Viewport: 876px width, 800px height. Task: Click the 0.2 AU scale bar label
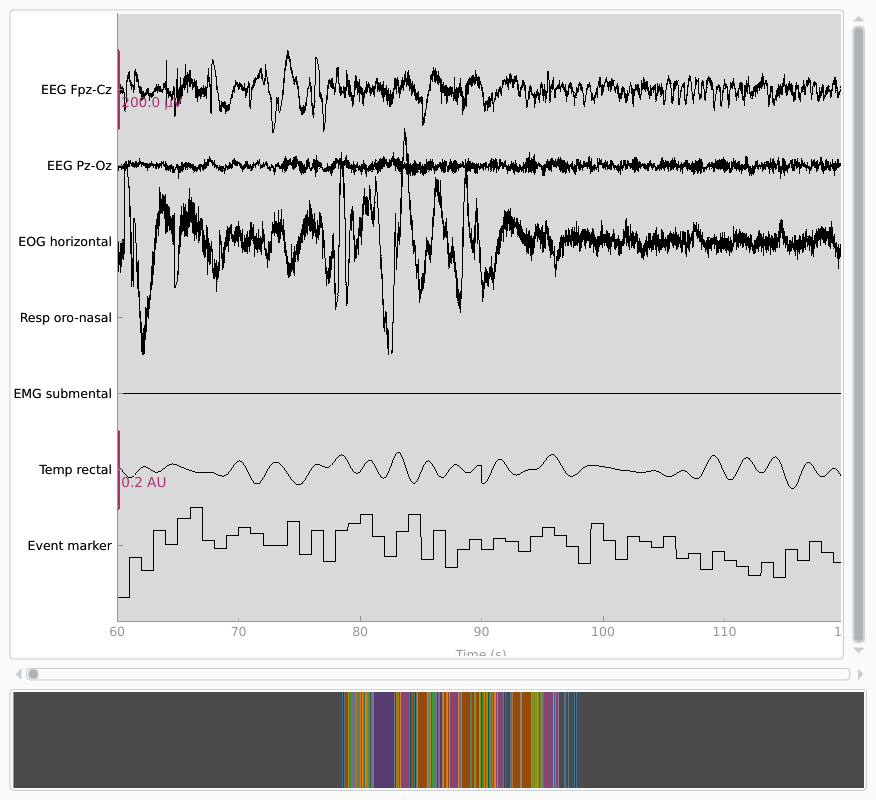144,482
